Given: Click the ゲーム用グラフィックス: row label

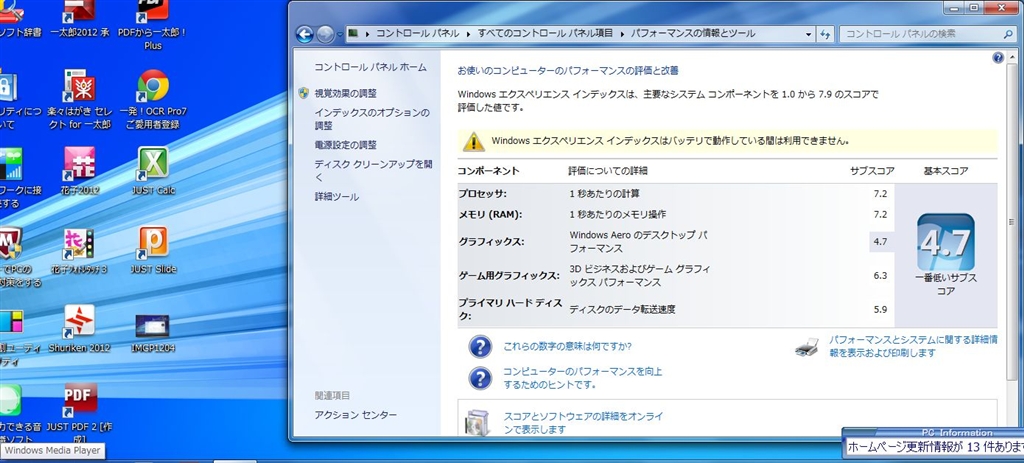Looking at the screenshot, I should click(x=509, y=276).
